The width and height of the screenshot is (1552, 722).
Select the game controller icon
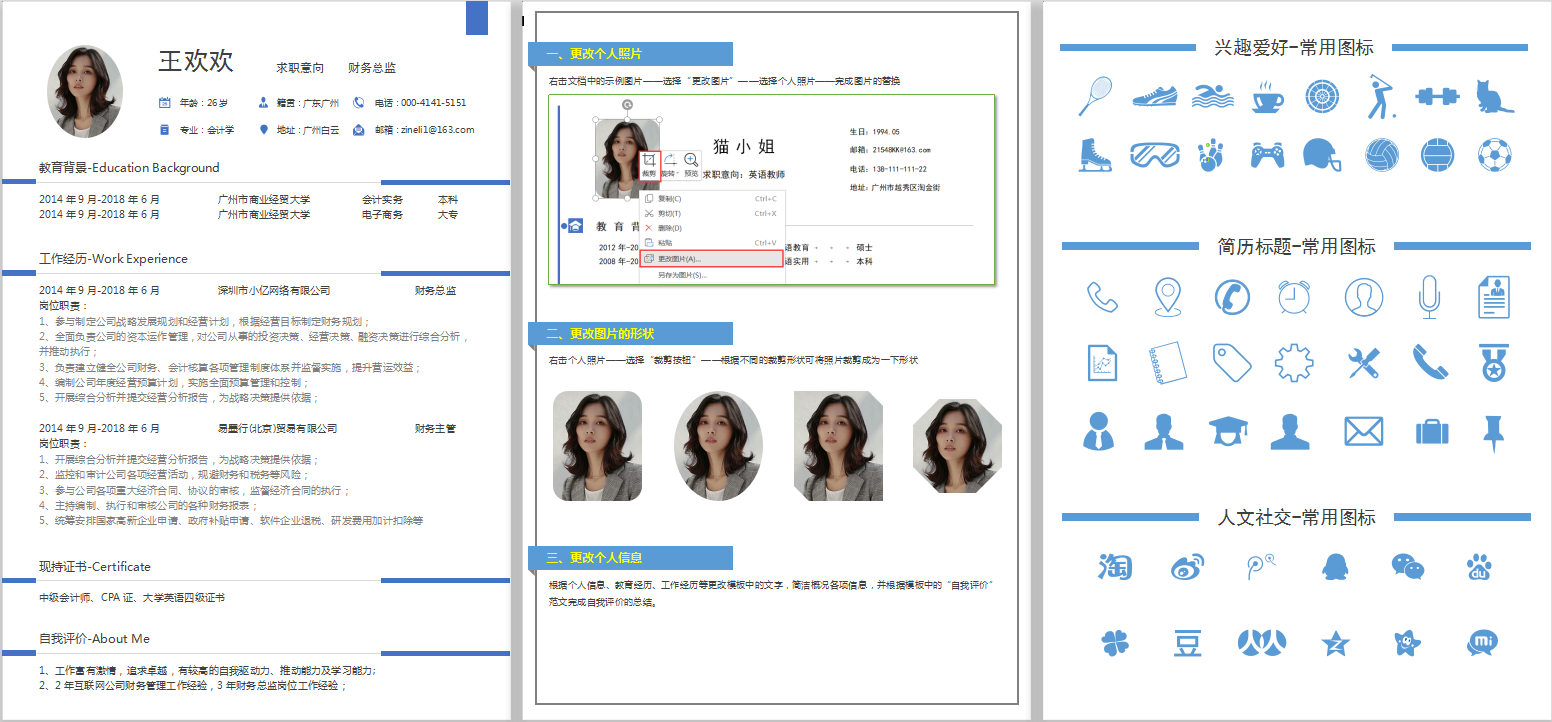(x=1267, y=155)
